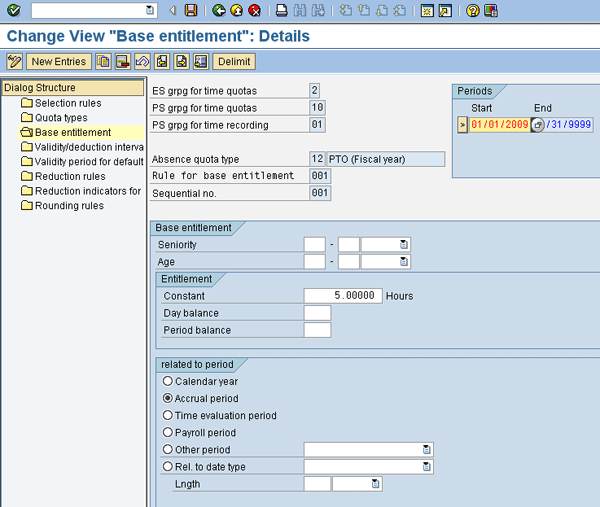Click the Delimit button
Image resolution: width=600 pixels, height=507 pixels.
coord(234,62)
